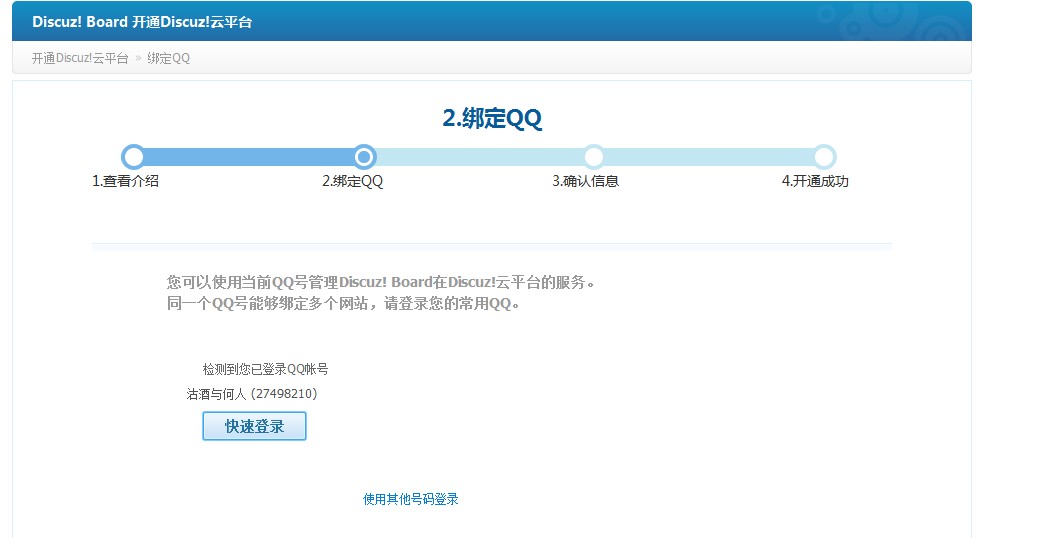Click the header title Discuz! Board 开通Discuz!云平台
This screenshot has width=1064, height=538.
point(142,22)
